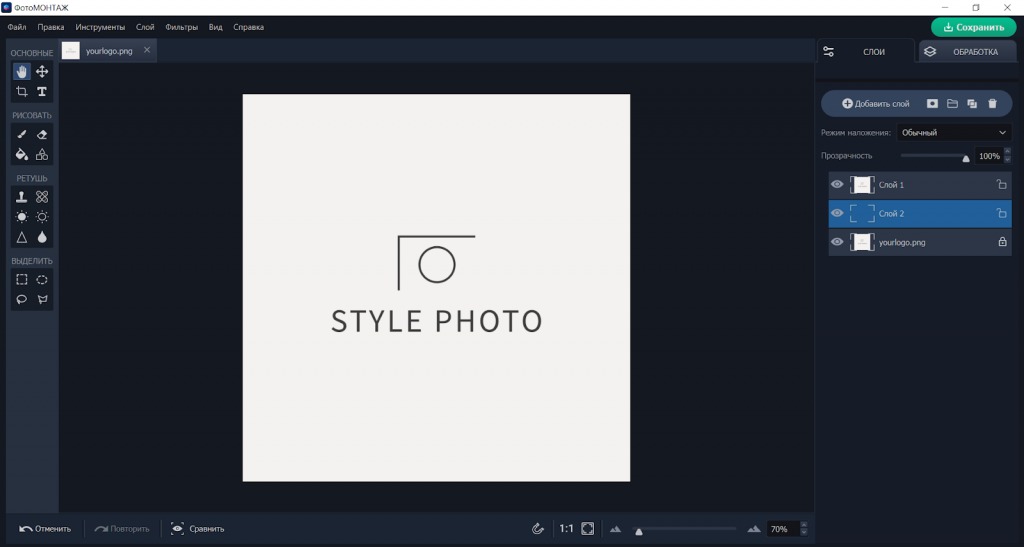Screen dimensions: 1024x547
Task: Activate the Stamp tool
Action: pyautogui.click(x=22, y=197)
